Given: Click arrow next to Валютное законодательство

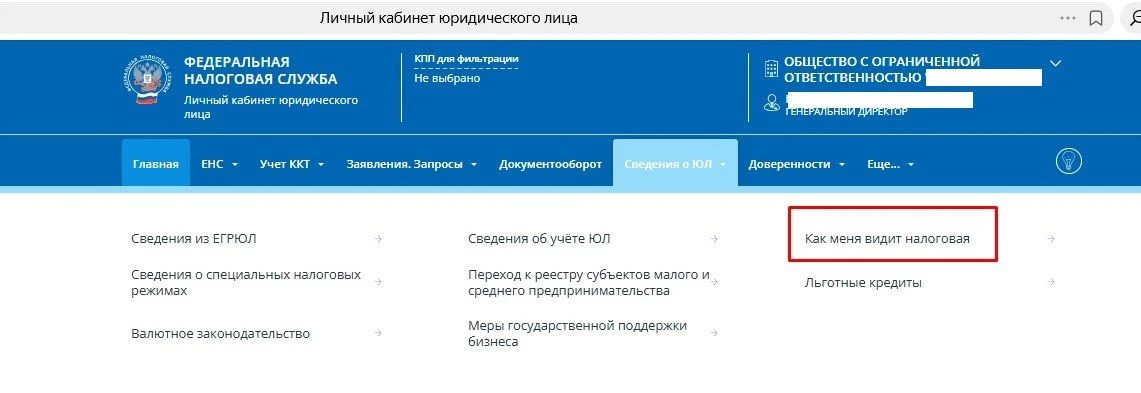Looking at the screenshot, I should click(377, 333).
